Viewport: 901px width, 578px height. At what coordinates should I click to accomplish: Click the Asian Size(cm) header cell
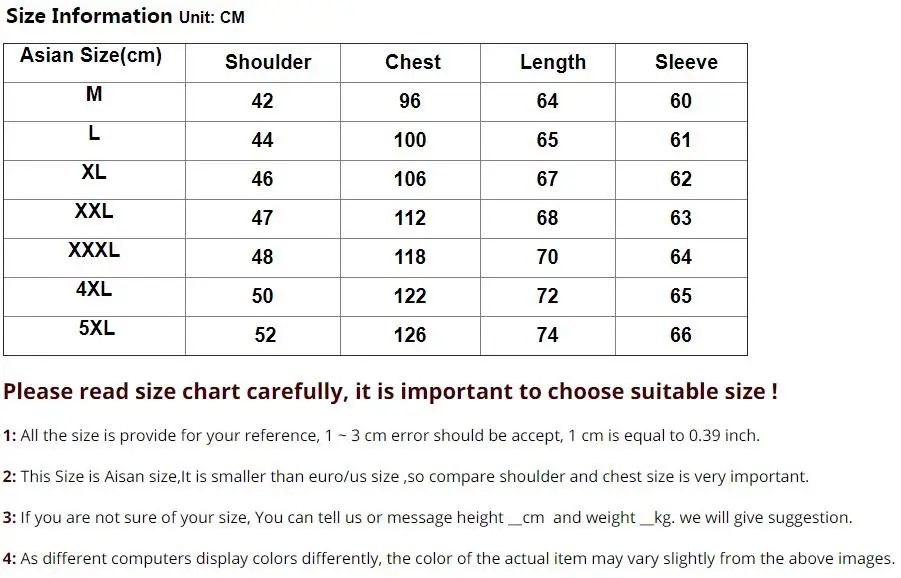(90, 55)
